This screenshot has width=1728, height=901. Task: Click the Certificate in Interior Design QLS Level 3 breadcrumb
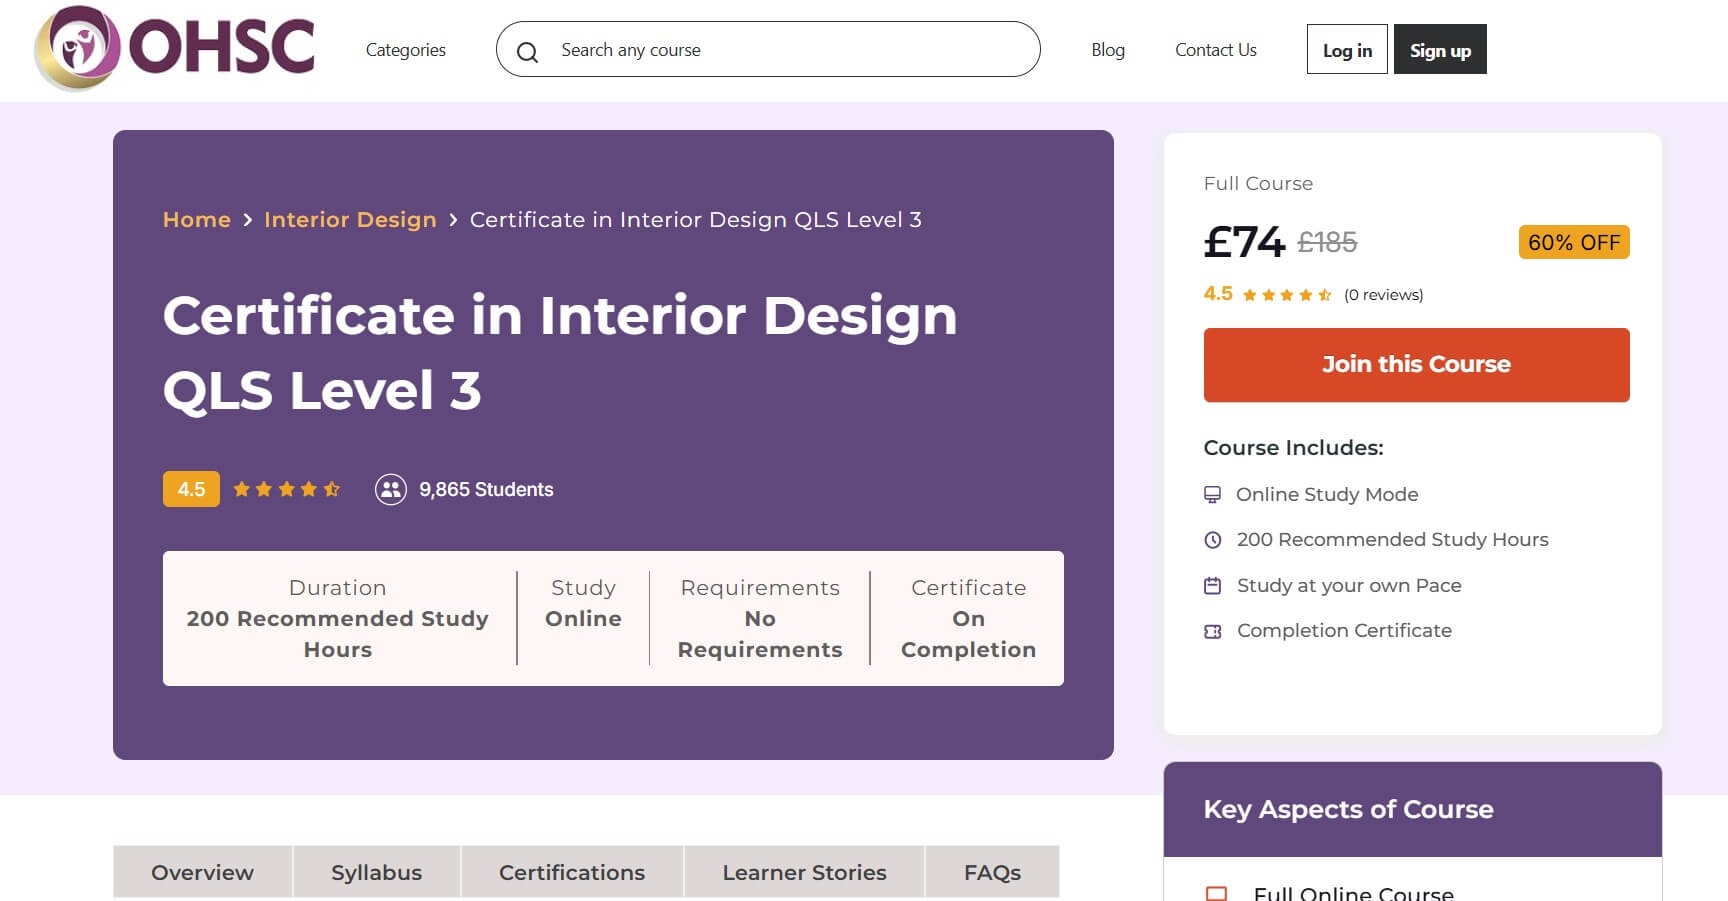(696, 220)
